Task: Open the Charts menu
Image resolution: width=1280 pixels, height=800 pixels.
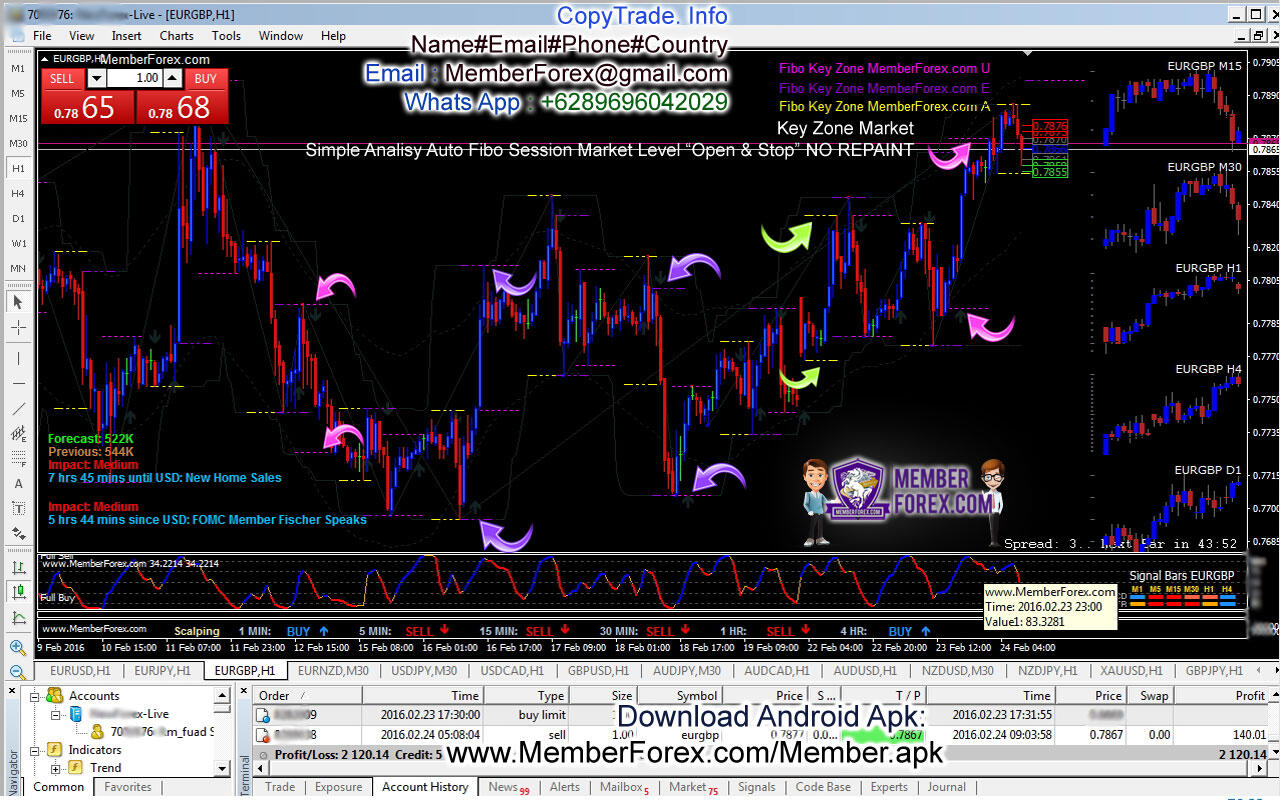Action: [x=177, y=35]
